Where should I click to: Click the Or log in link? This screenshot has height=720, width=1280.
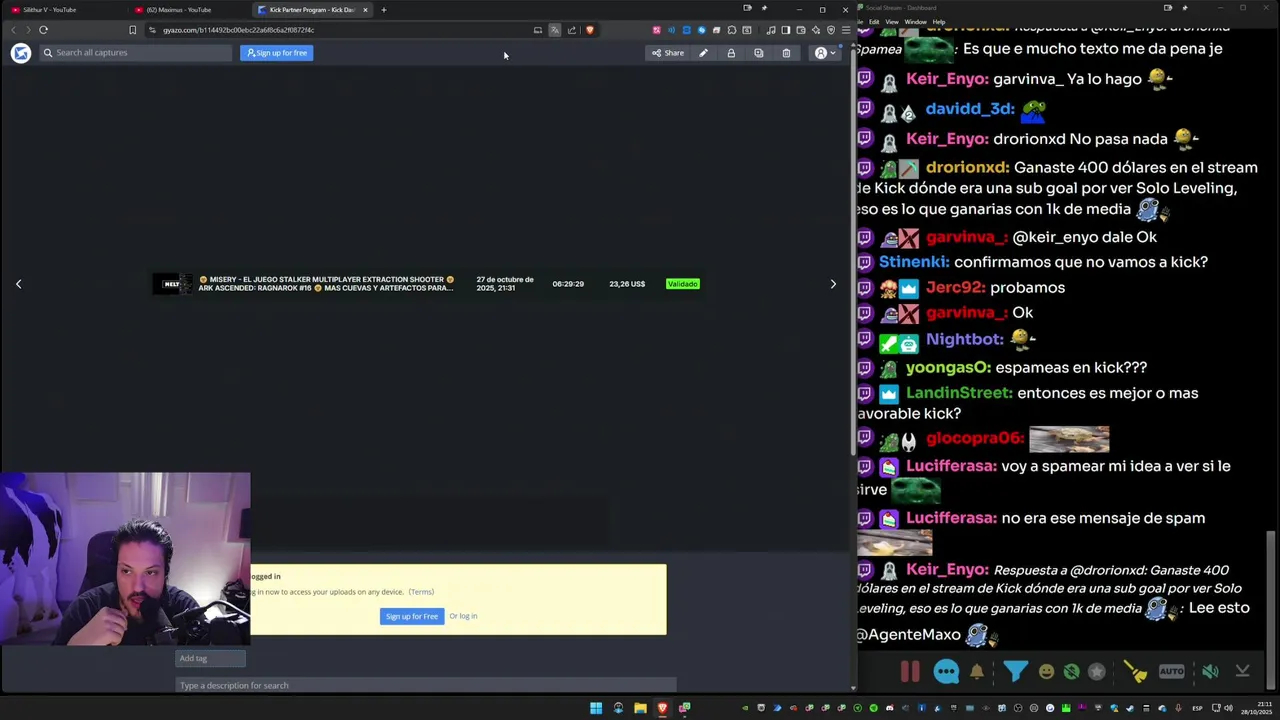tap(463, 616)
